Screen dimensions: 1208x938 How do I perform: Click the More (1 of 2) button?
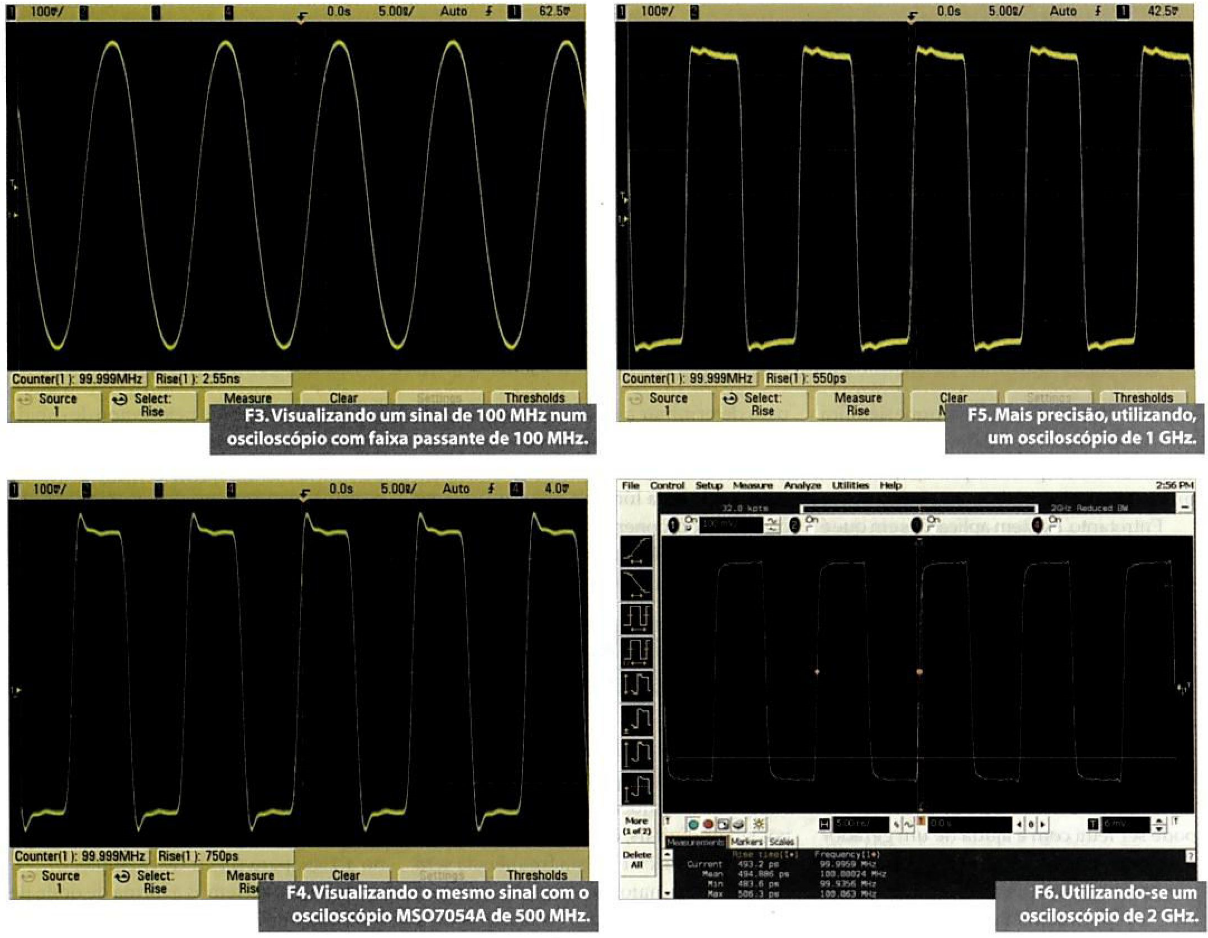(636, 823)
